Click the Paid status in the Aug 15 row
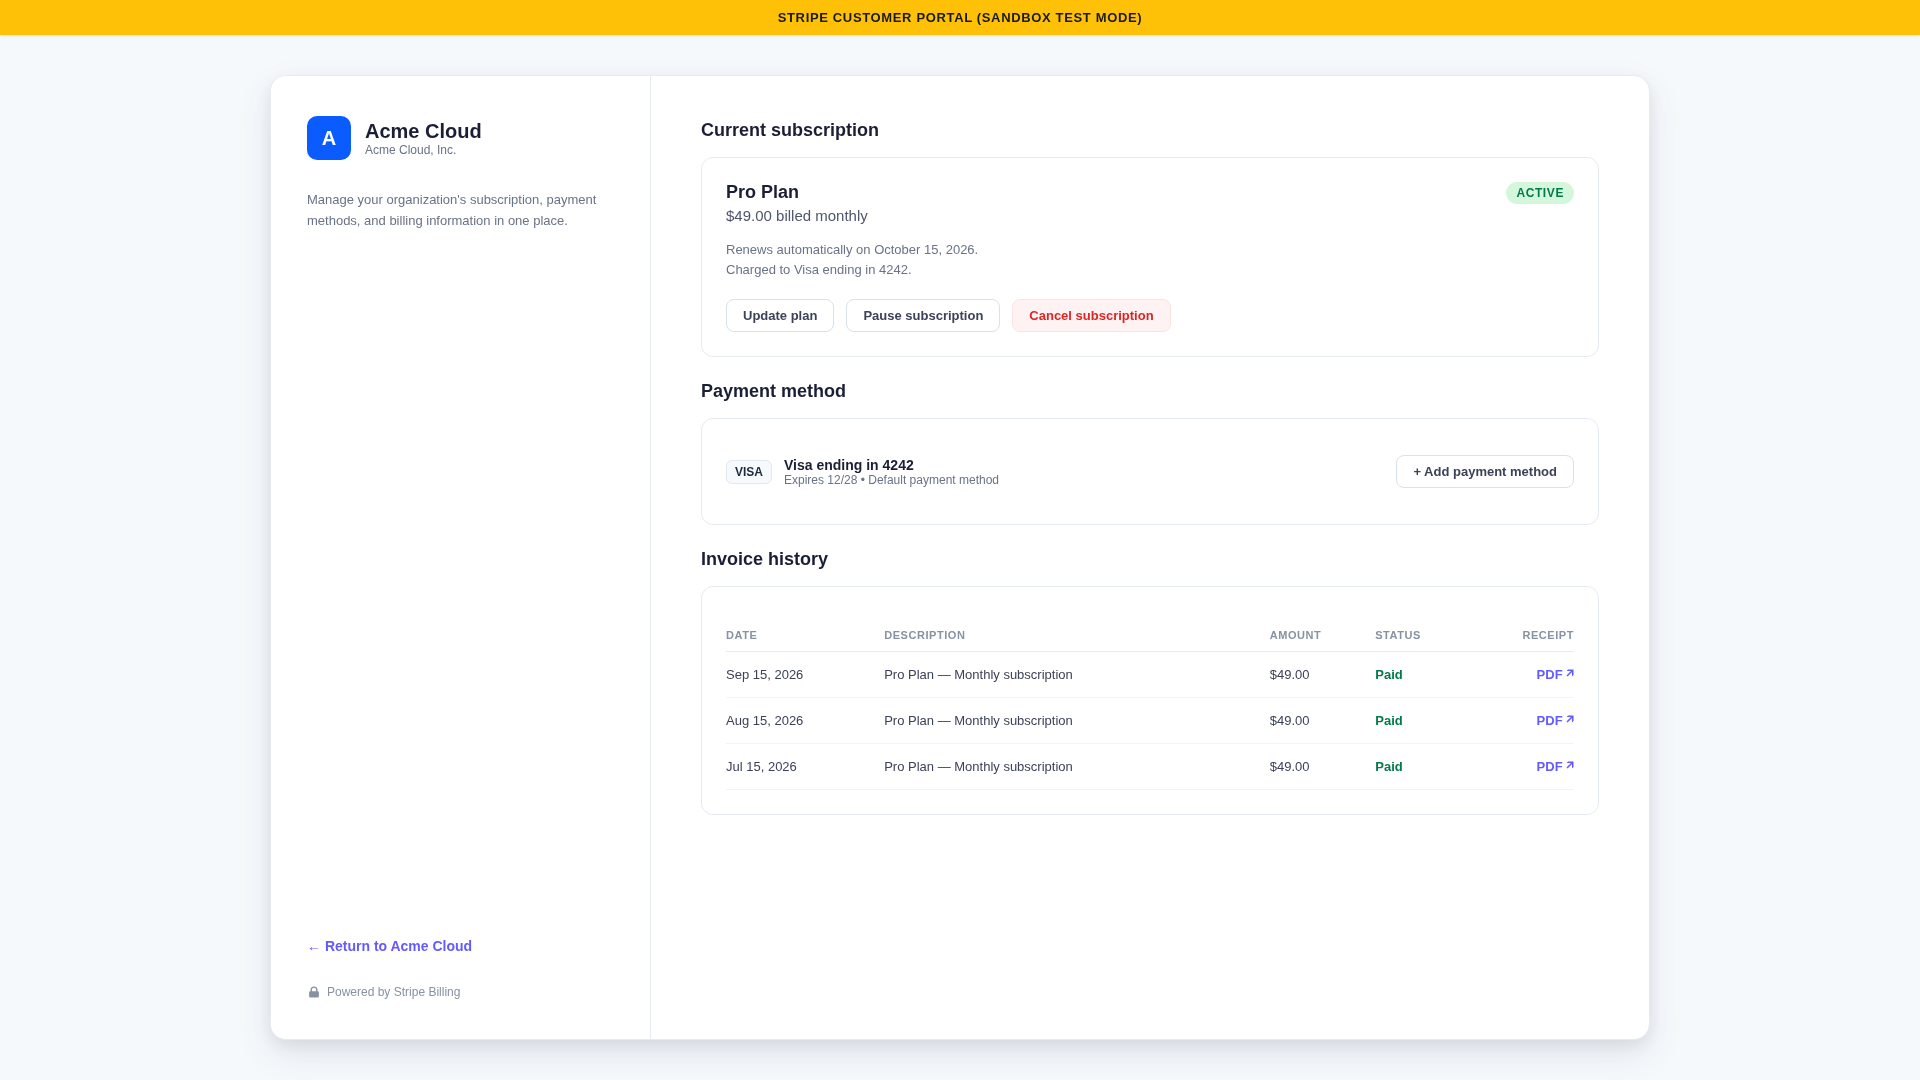The image size is (1920, 1080). tap(1389, 721)
